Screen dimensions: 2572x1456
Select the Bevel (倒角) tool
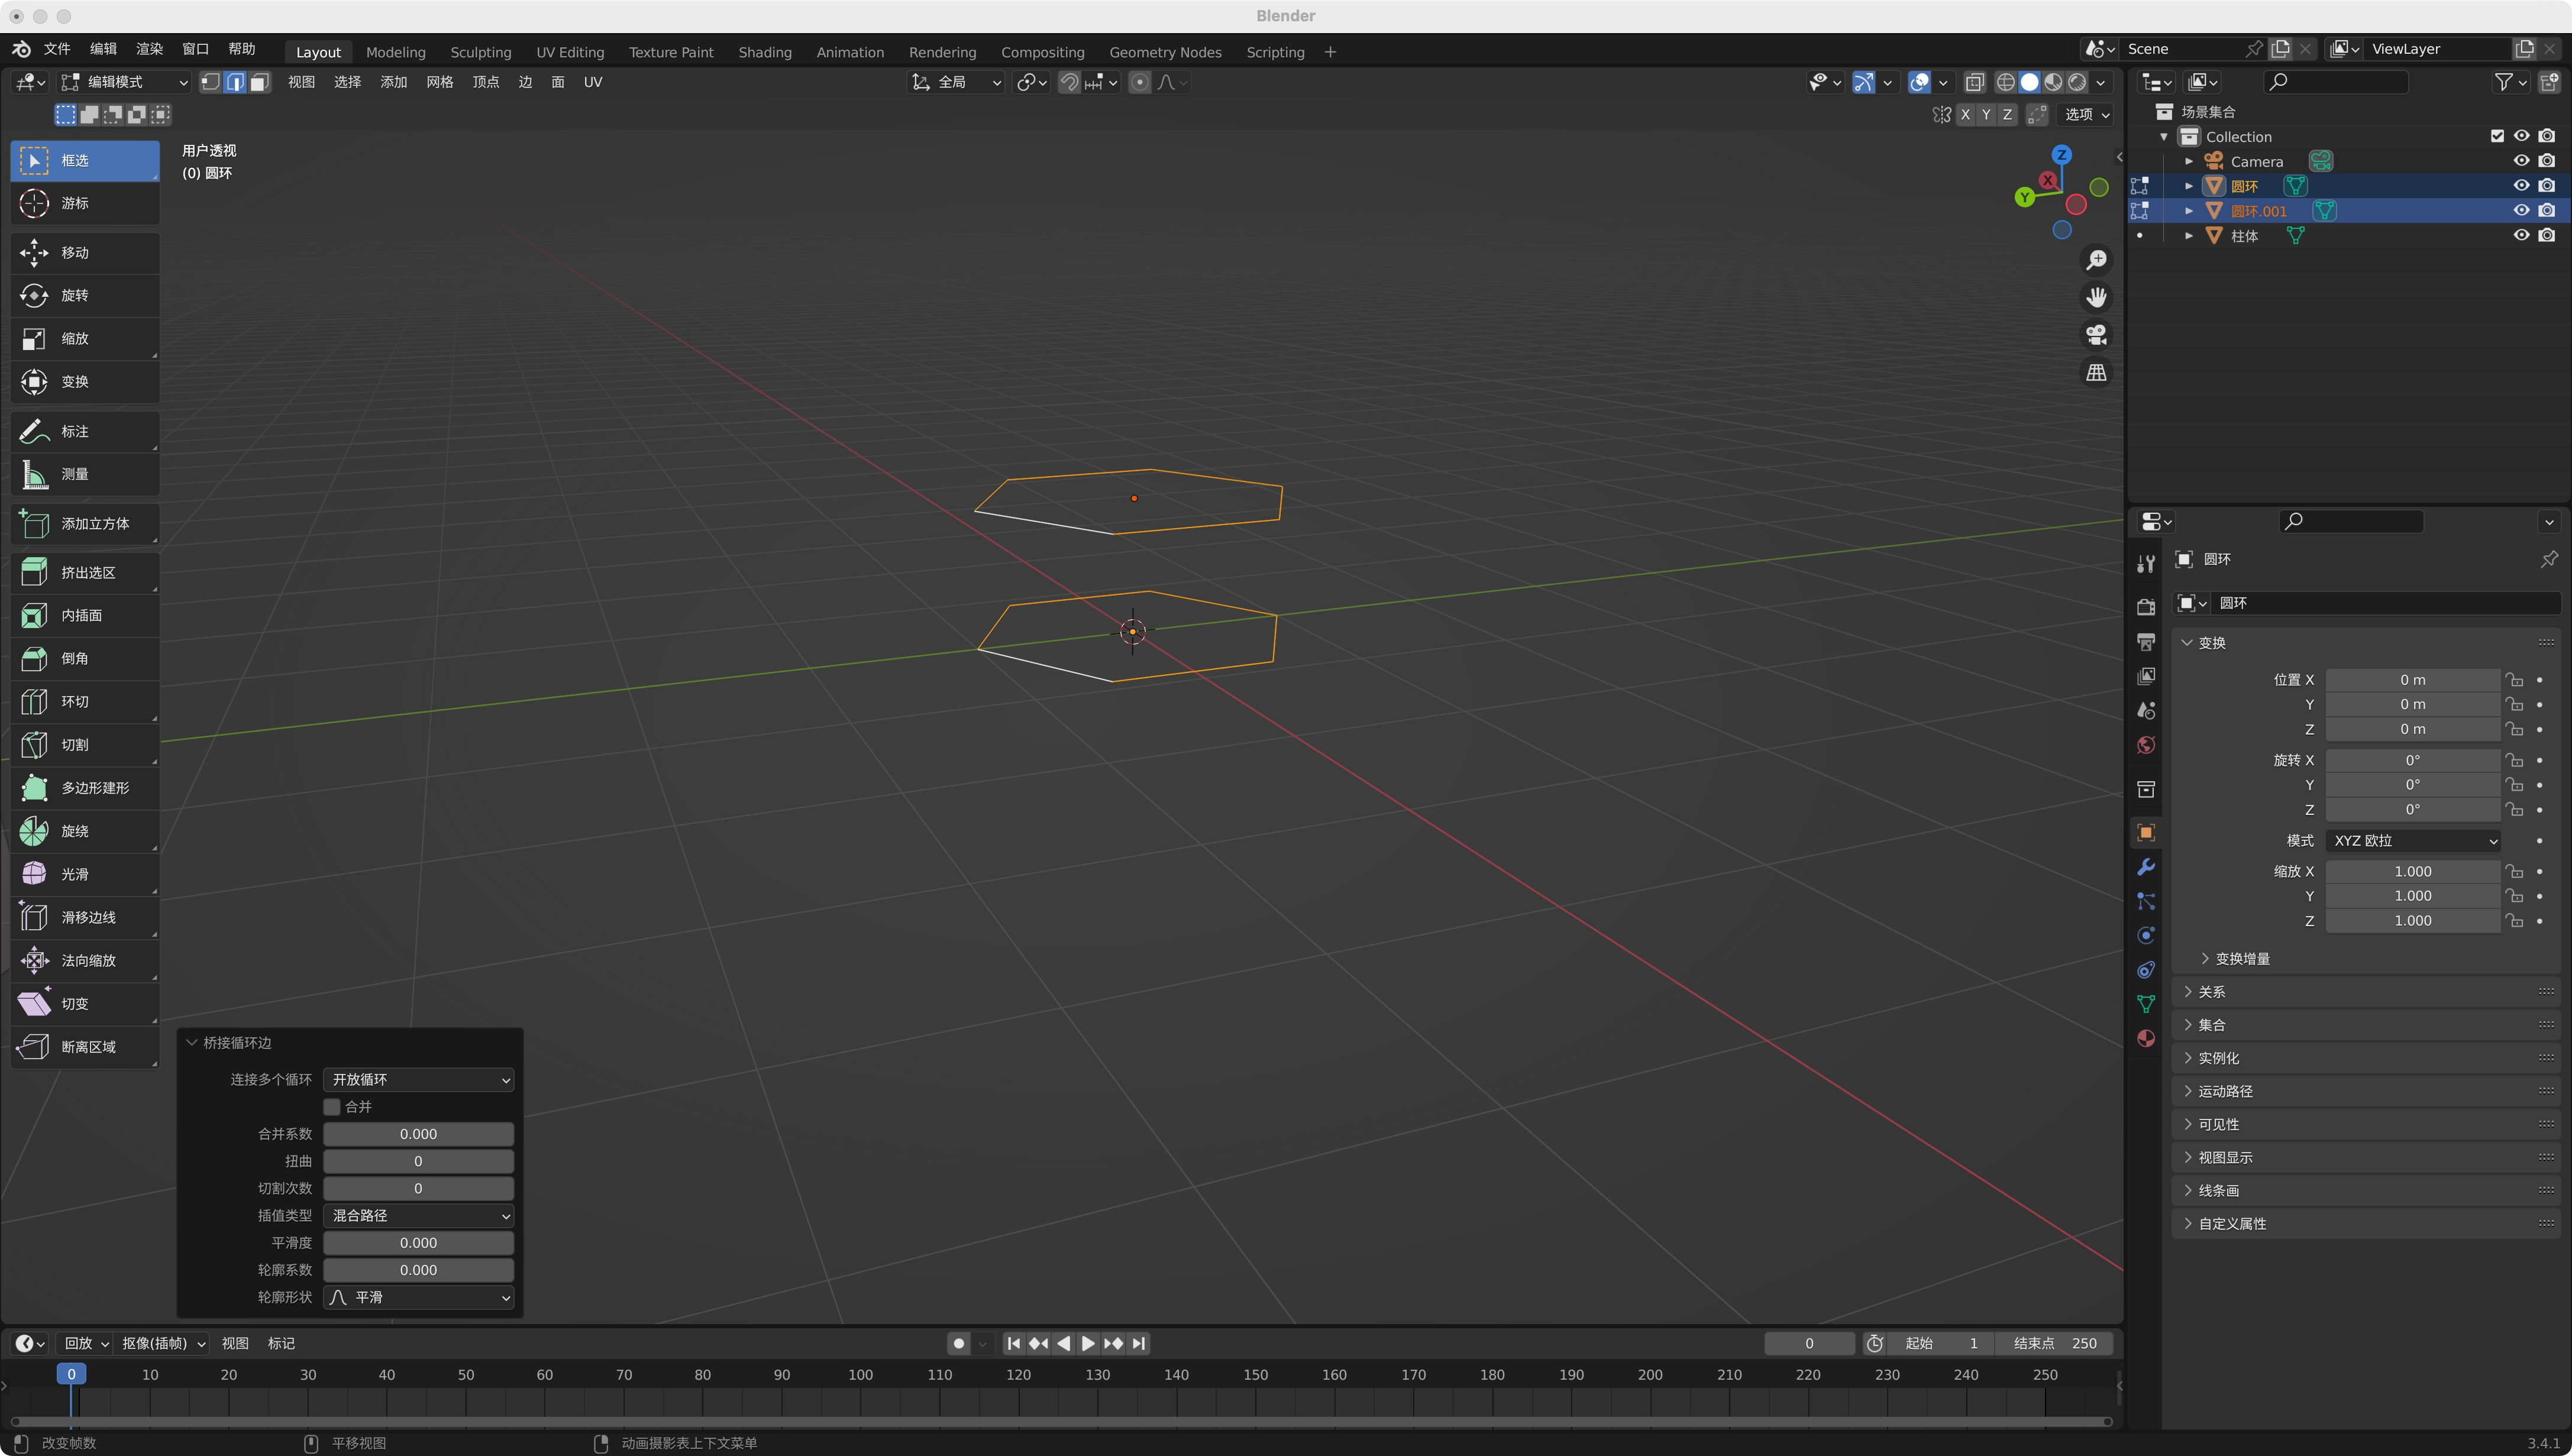[84, 658]
